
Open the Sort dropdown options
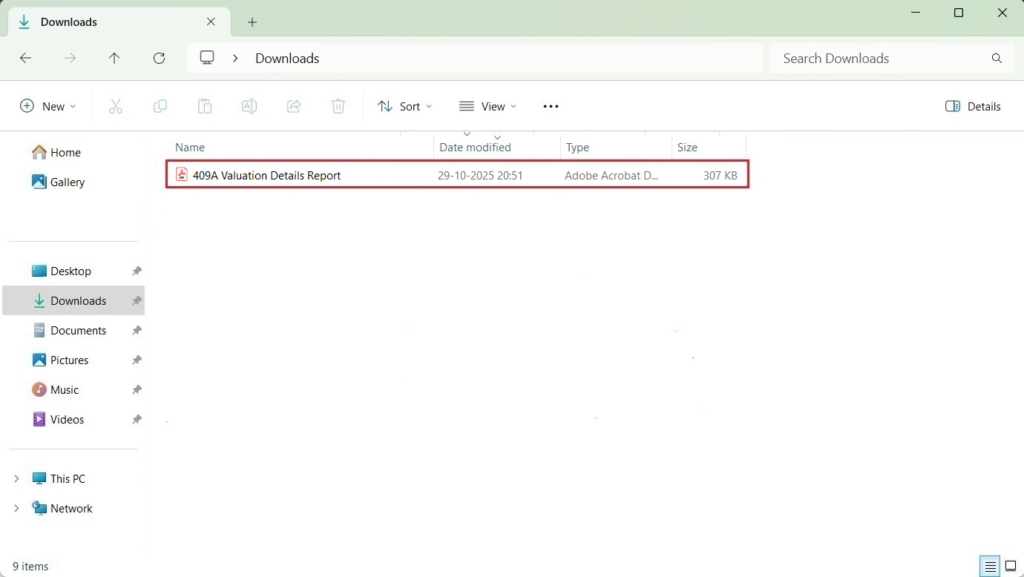point(404,106)
